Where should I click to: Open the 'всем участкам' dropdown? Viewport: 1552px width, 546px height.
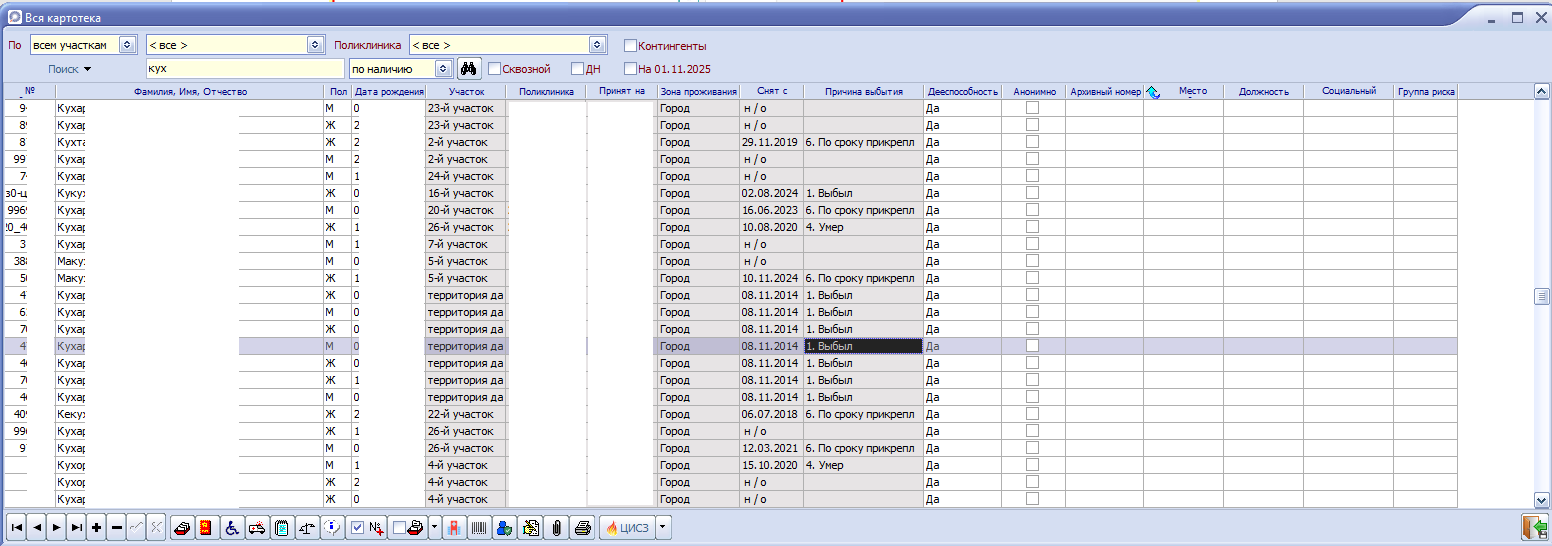coord(126,45)
